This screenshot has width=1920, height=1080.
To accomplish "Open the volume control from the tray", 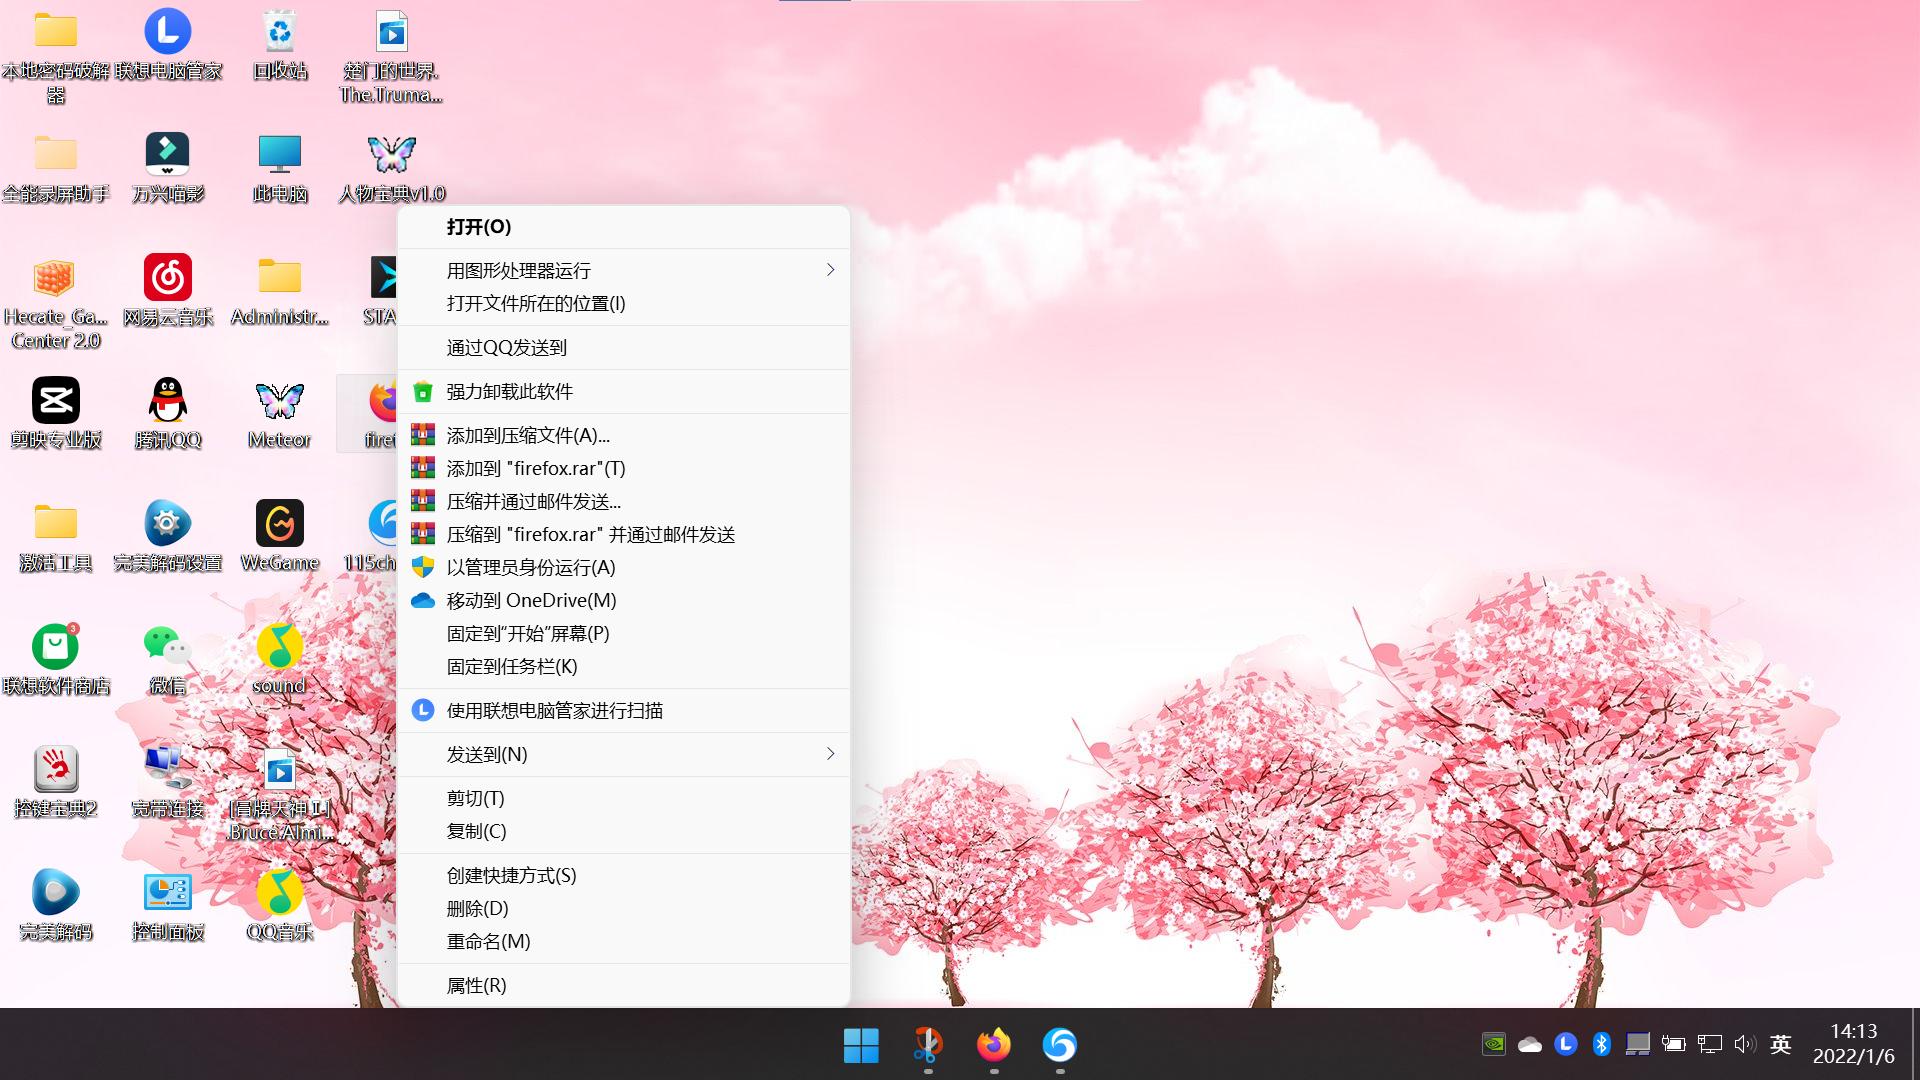I will 1744,1043.
